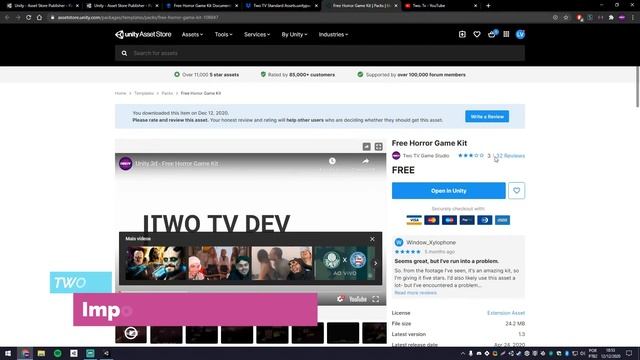Screen dimensions: 640x360
Task: Click the video Share arrow icon
Action: point(365,161)
